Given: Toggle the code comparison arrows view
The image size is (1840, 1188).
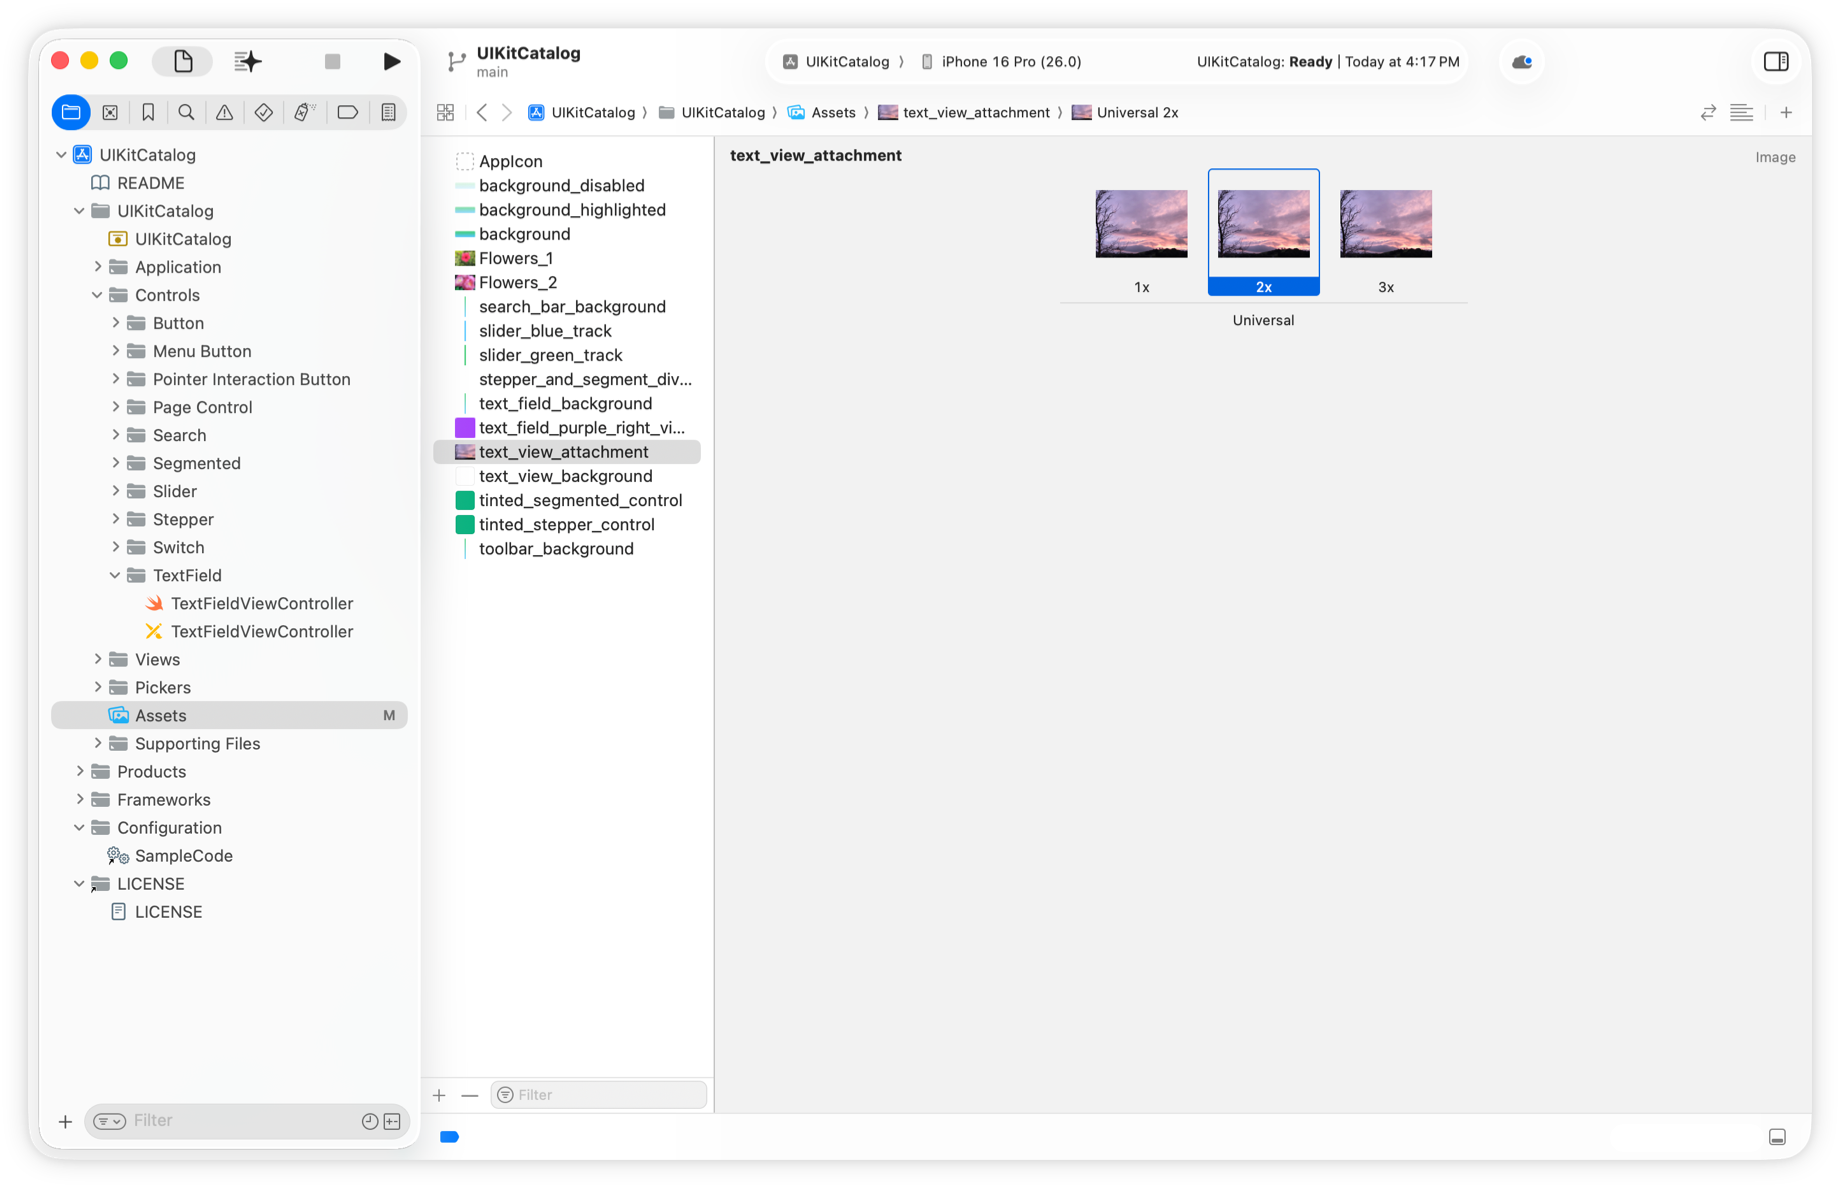Looking at the screenshot, I should [1707, 112].
